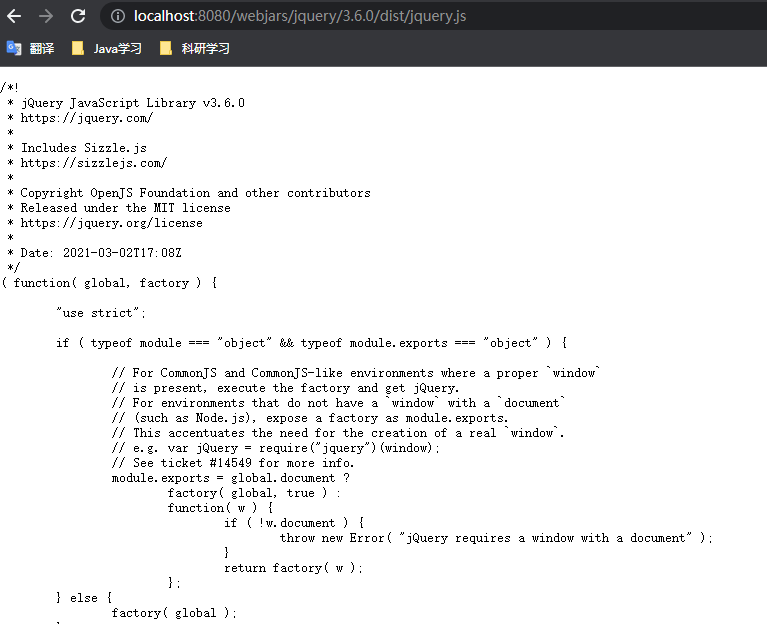Viewport: 767px width, 624px height.
Task: Click the 'Date: 2021-03-02T17:08Z' line
Action: pyautogui.click(x=101, y=253)
